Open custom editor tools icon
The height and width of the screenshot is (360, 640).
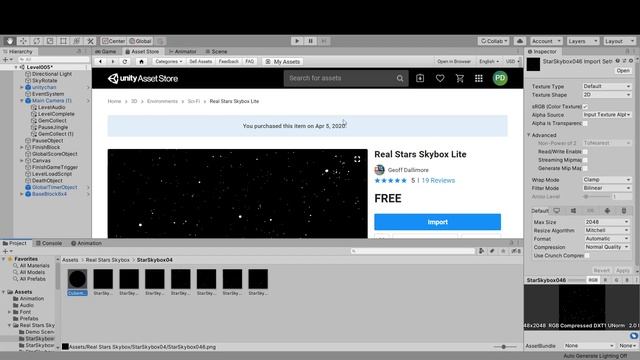tap(90, 41)
